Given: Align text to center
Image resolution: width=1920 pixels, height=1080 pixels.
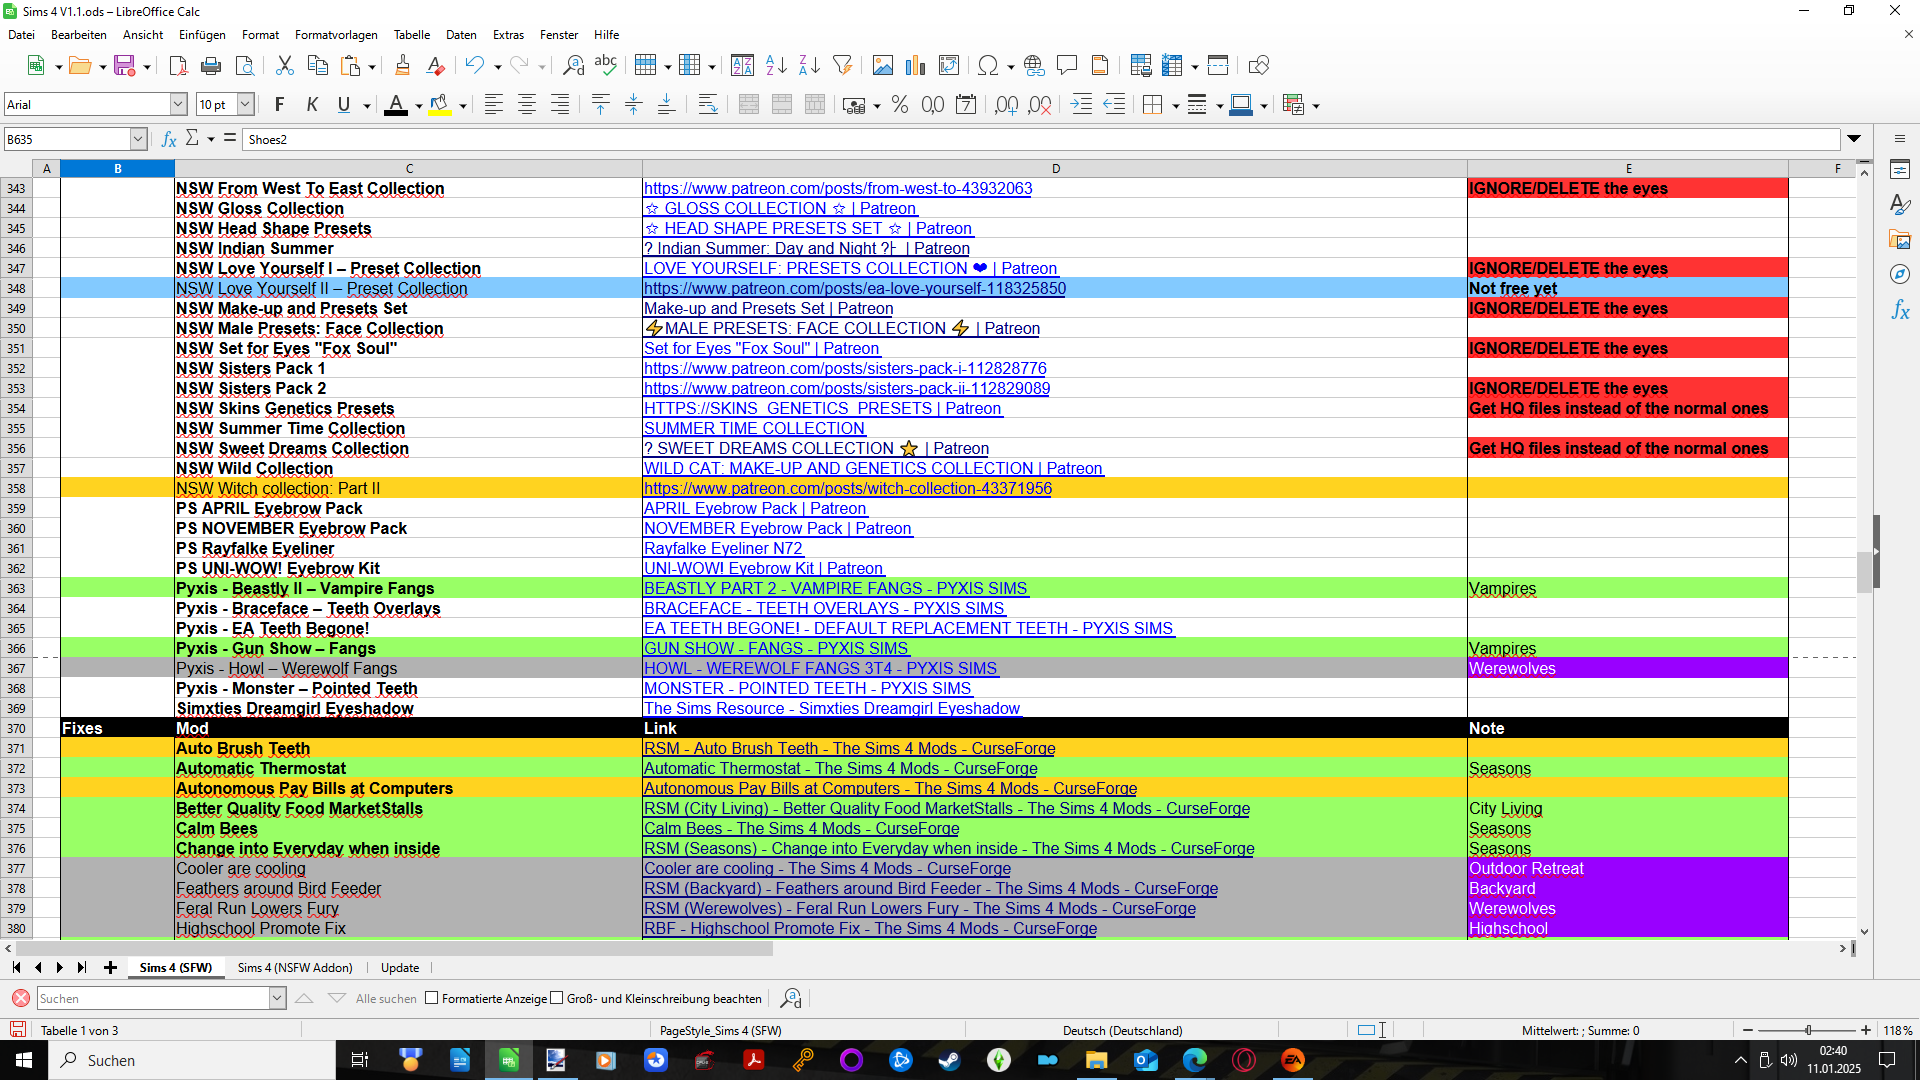Looking at the screenshot, I should click(527, 105).
